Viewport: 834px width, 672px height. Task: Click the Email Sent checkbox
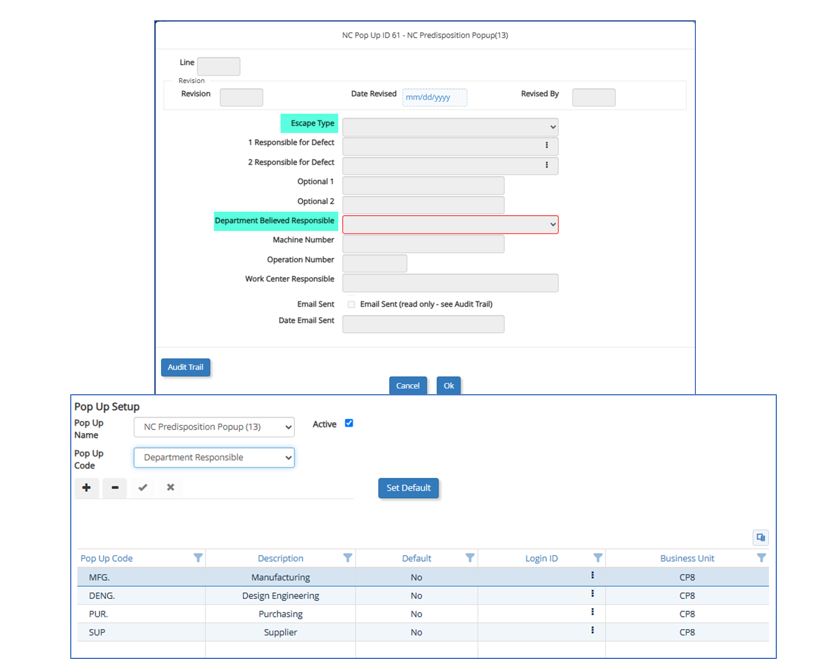(x=351, y=304)
